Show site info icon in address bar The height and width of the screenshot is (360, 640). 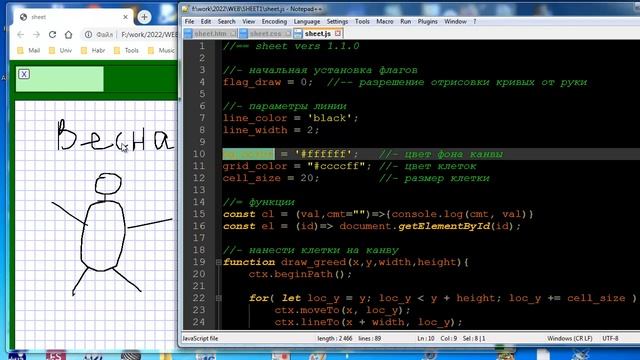(88, 35)
